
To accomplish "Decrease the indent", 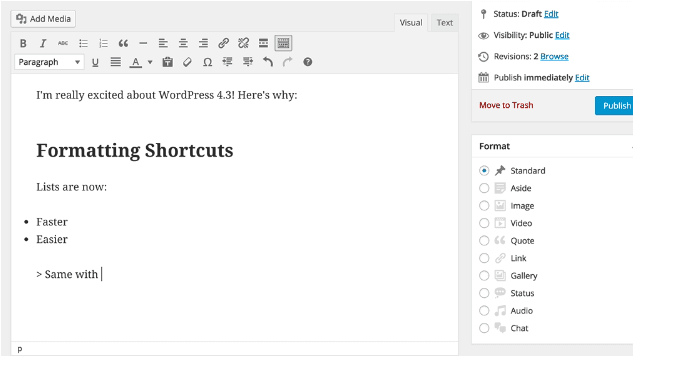I will coord(227,62).
